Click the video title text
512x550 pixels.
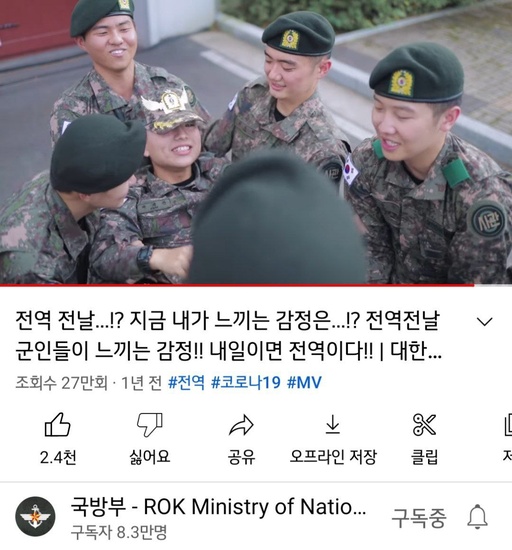[228, 335]
